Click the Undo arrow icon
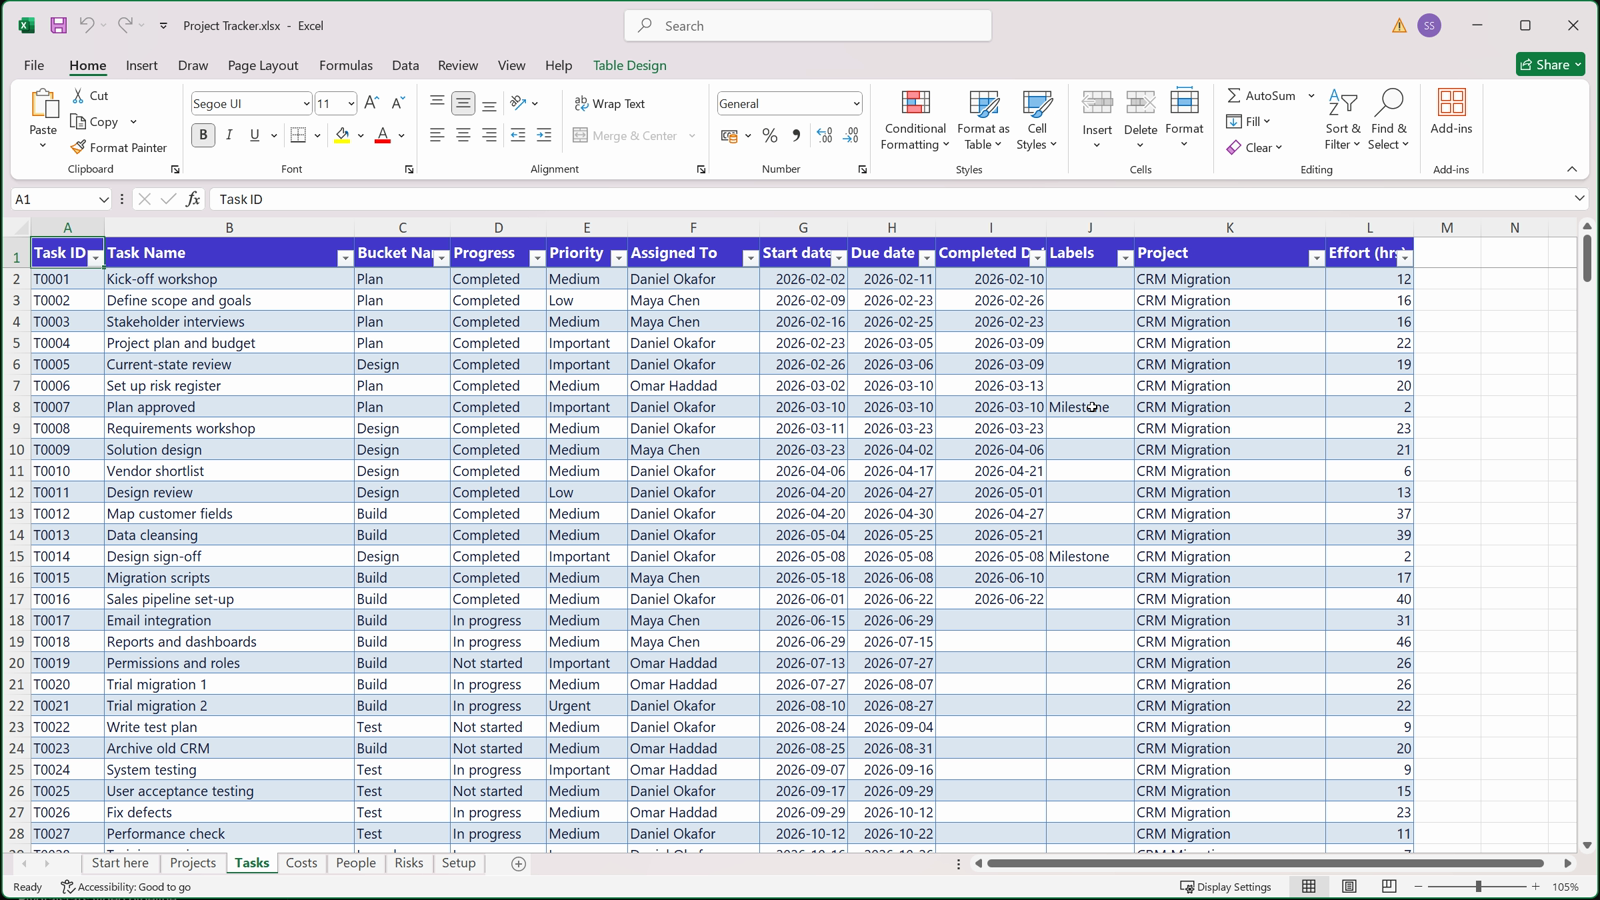Image resolution: width=1600 pixels, height=900 pixels. (87, 25)
